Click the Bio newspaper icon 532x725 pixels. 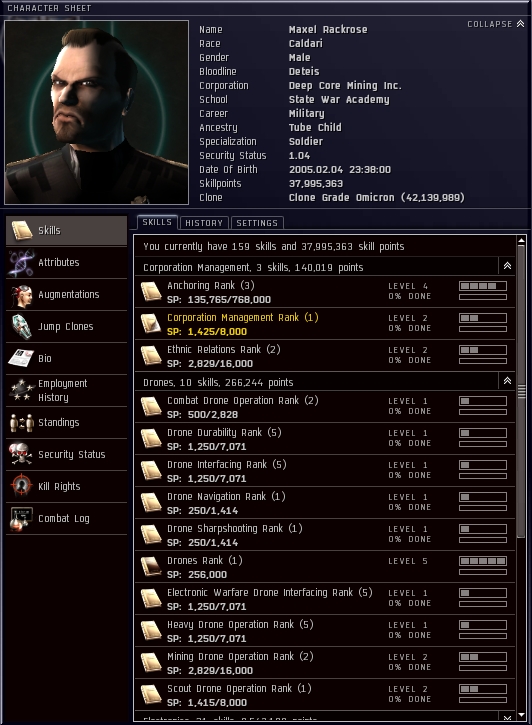(x=21, y=358)
